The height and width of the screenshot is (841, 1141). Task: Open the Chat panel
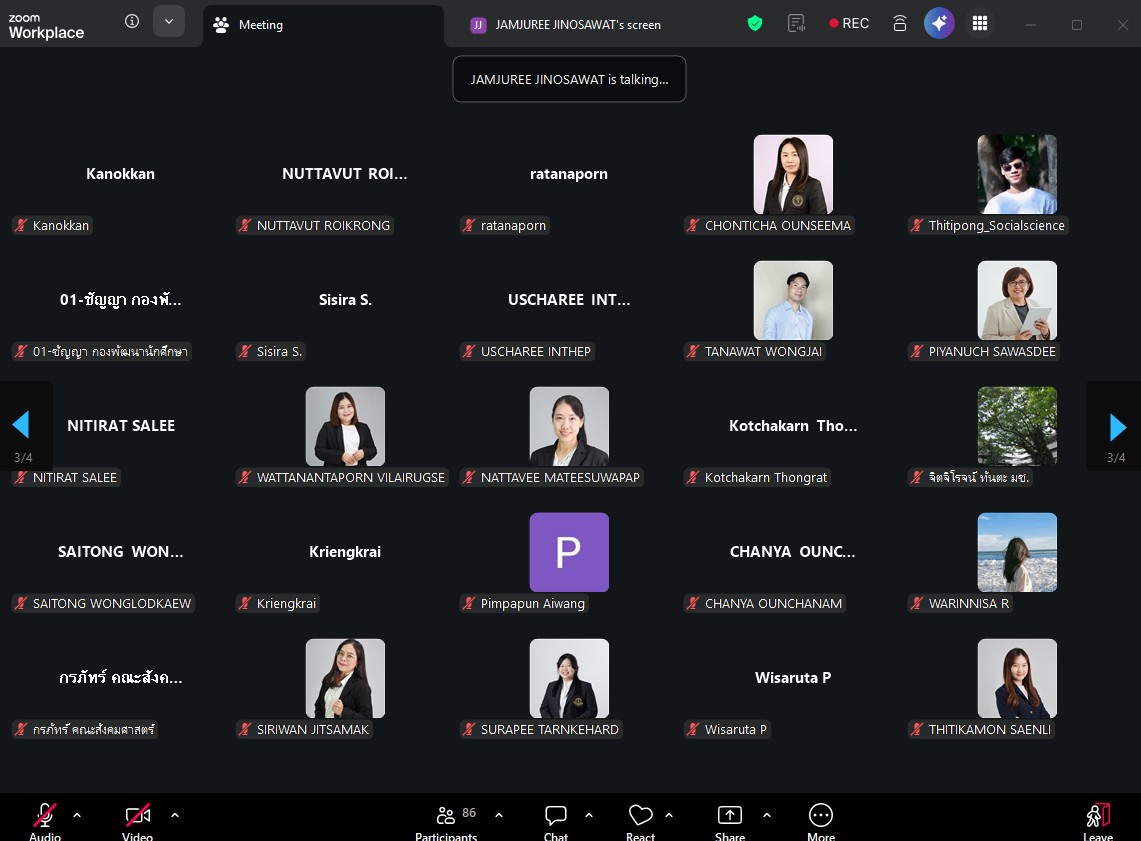click(556, 821)
